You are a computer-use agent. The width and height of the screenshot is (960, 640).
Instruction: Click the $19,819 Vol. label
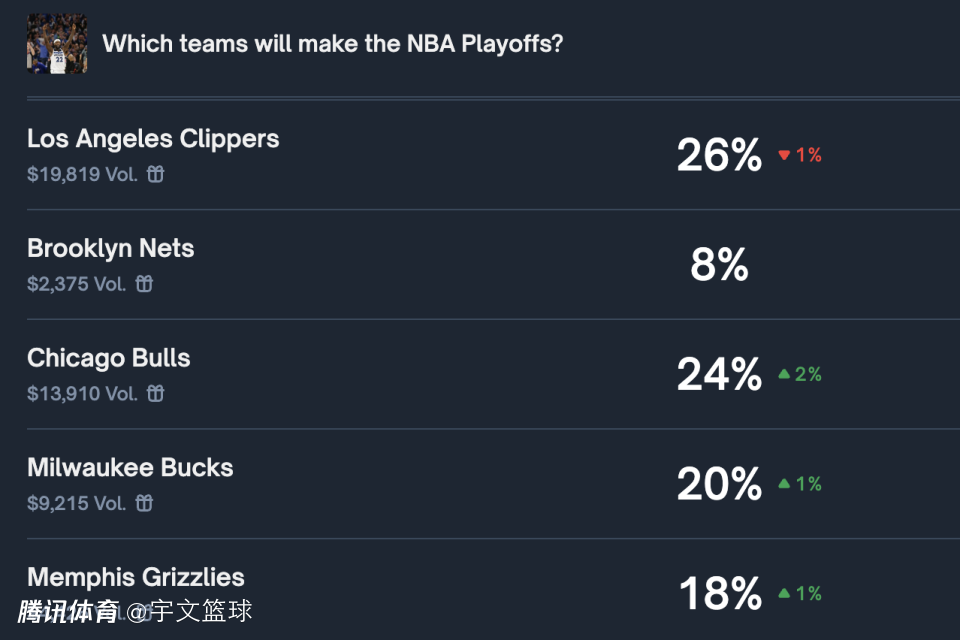(82, 174)
